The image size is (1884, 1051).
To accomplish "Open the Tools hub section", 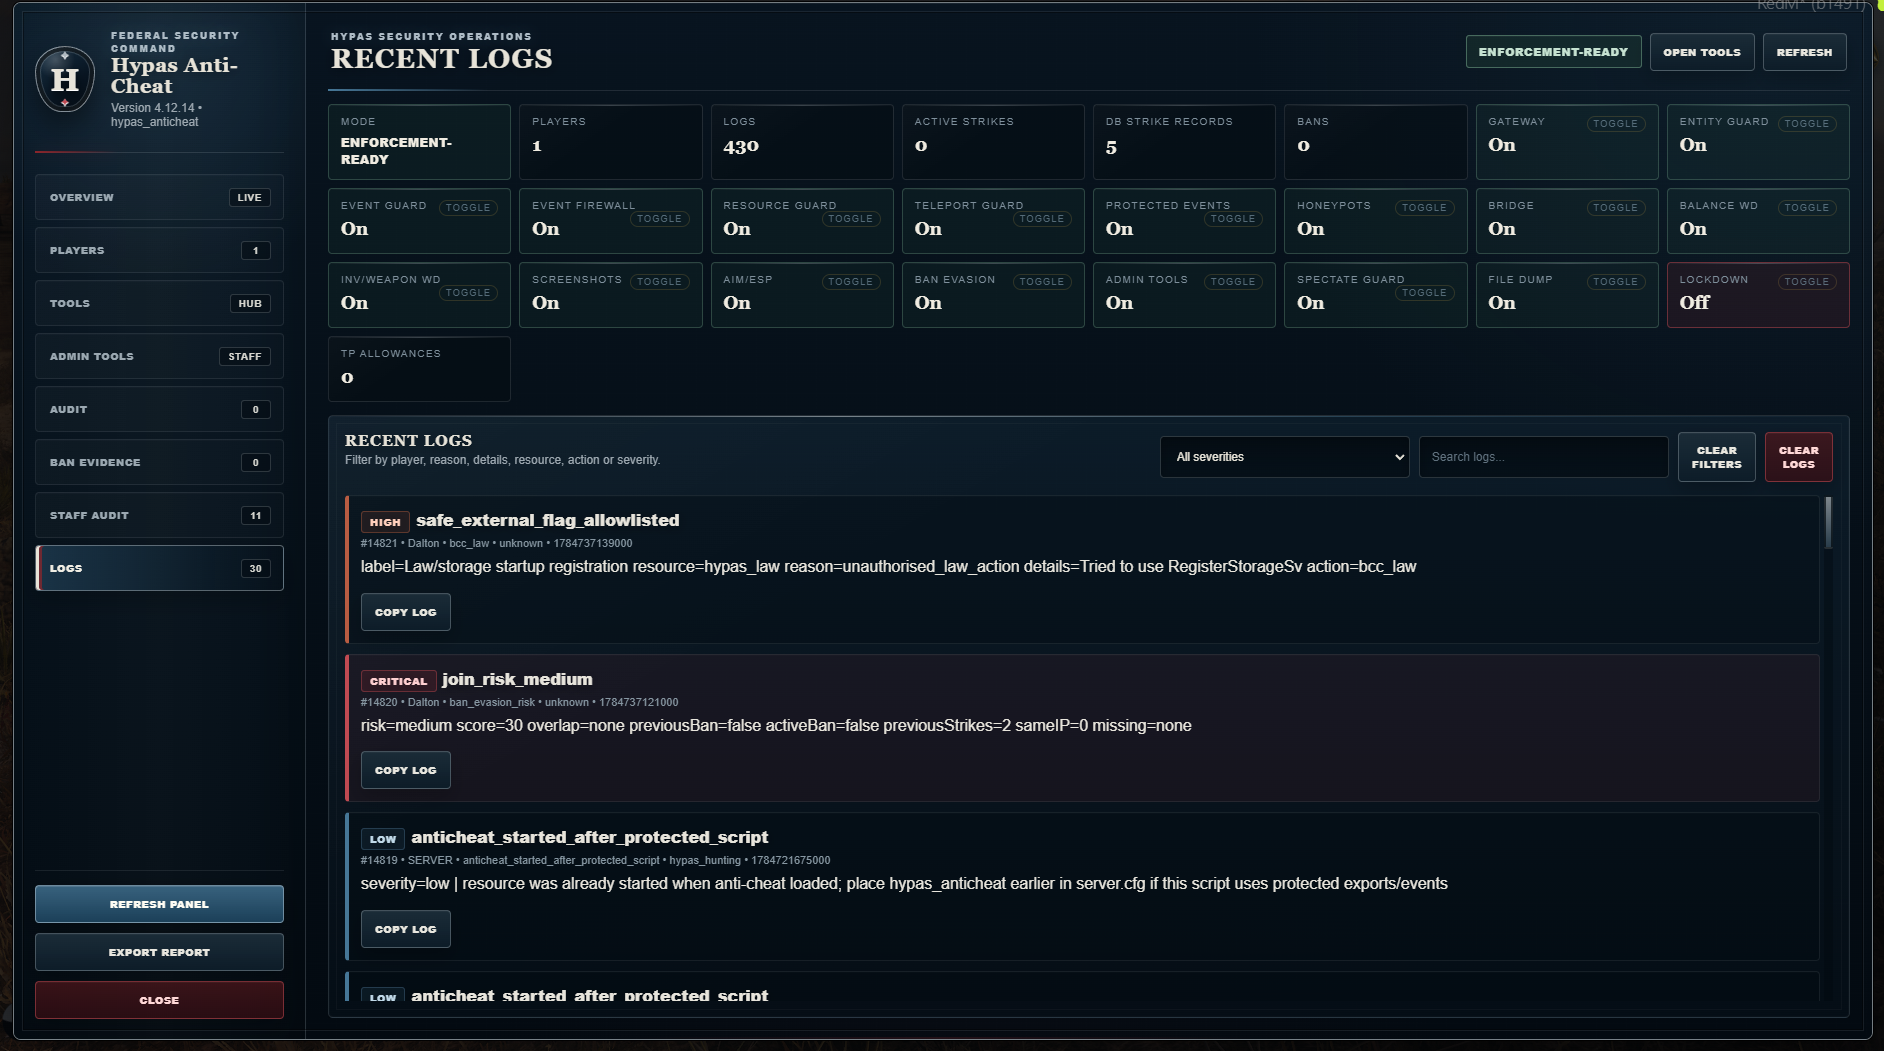I will [159, 303].
